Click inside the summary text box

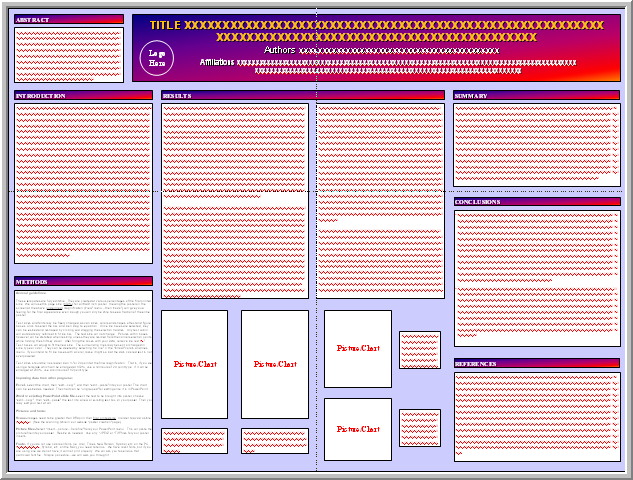coord(536,145)
